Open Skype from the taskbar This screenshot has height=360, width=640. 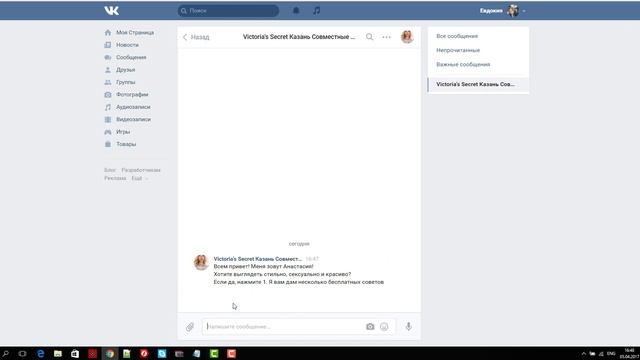(162, 353)
